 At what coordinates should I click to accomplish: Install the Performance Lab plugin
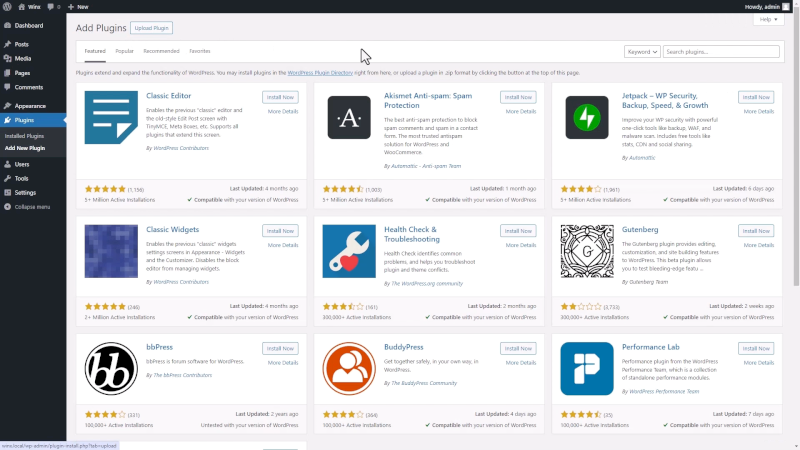click(756, 348)
